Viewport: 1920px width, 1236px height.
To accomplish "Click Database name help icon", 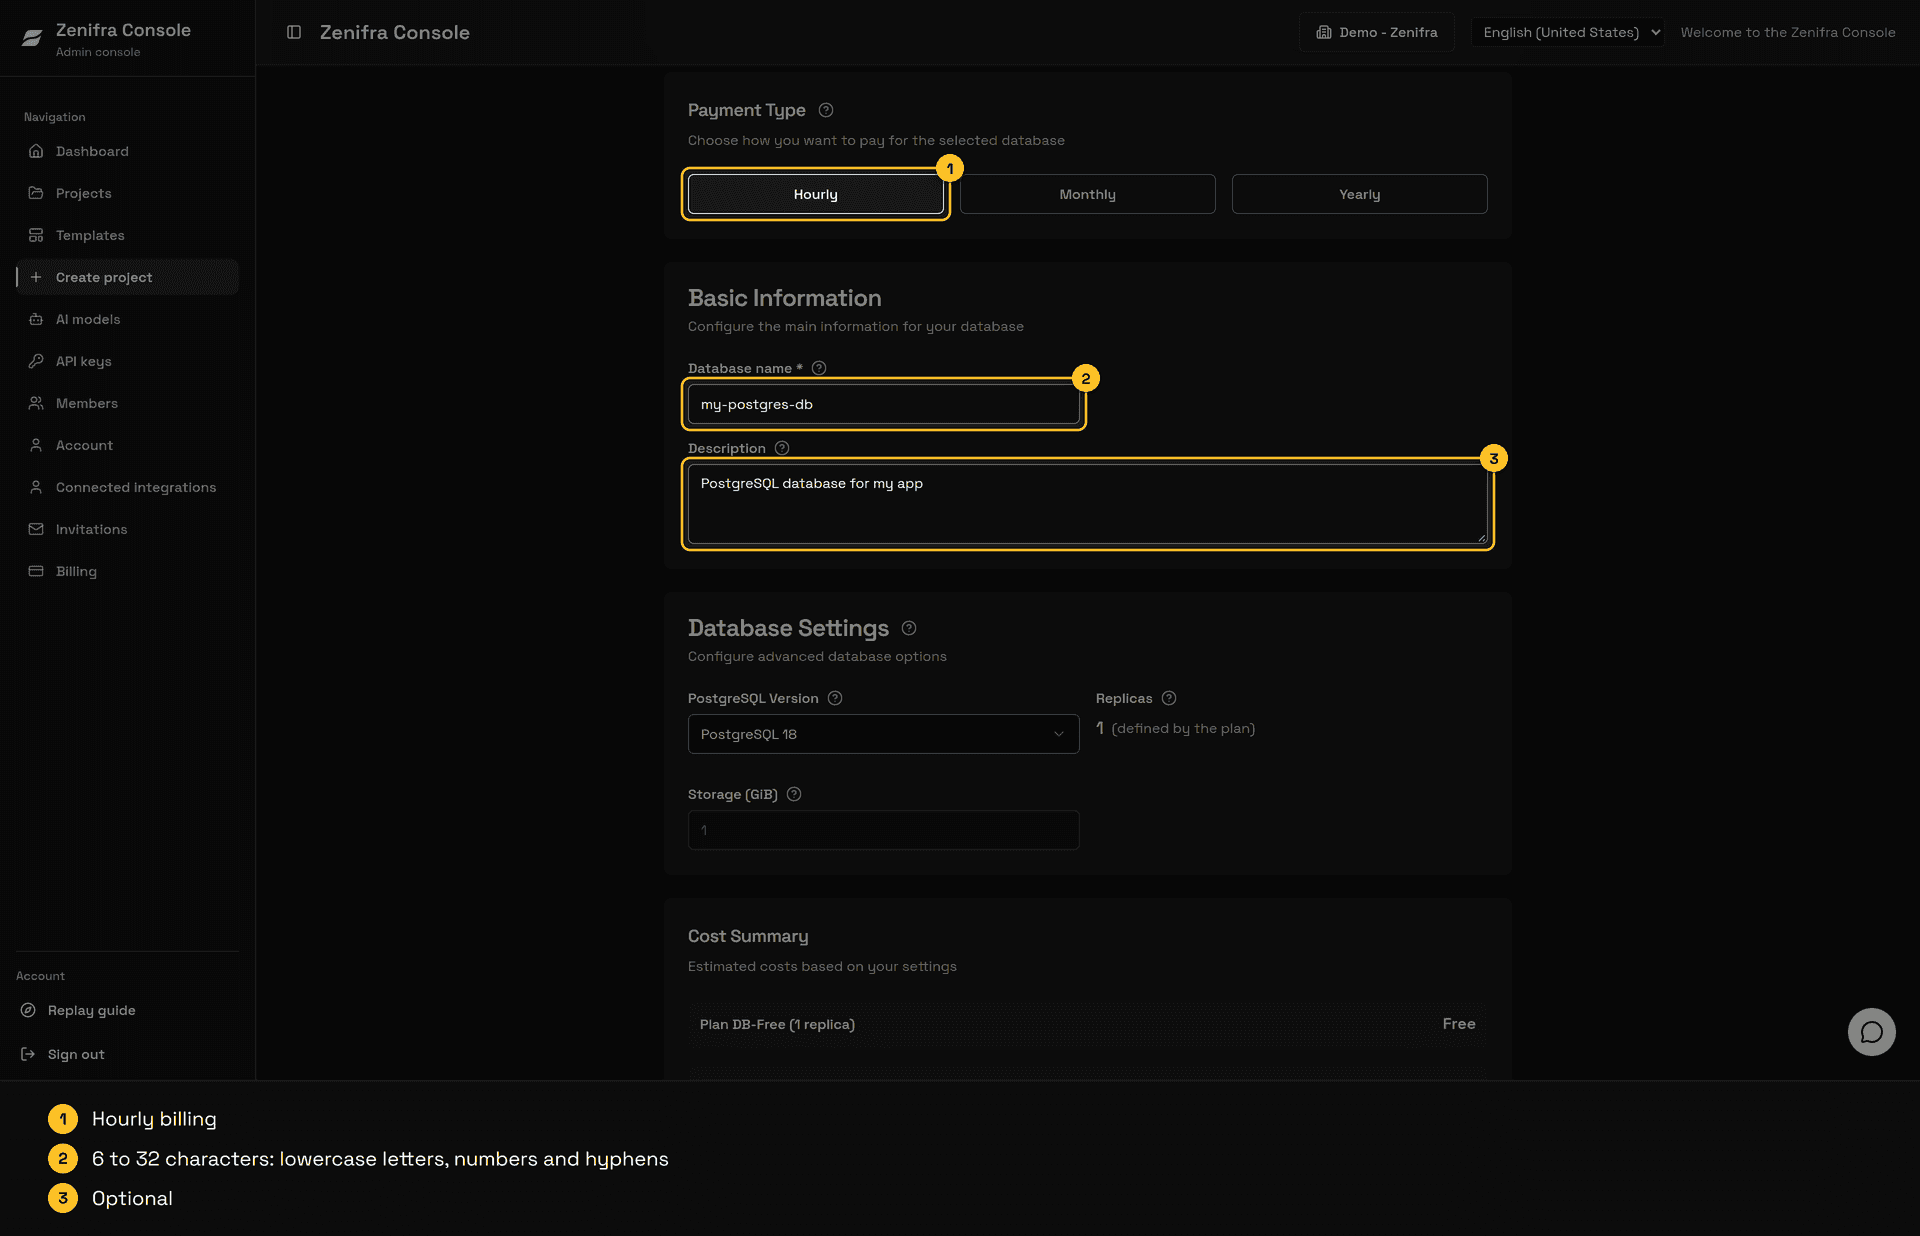I will point(819,368).
